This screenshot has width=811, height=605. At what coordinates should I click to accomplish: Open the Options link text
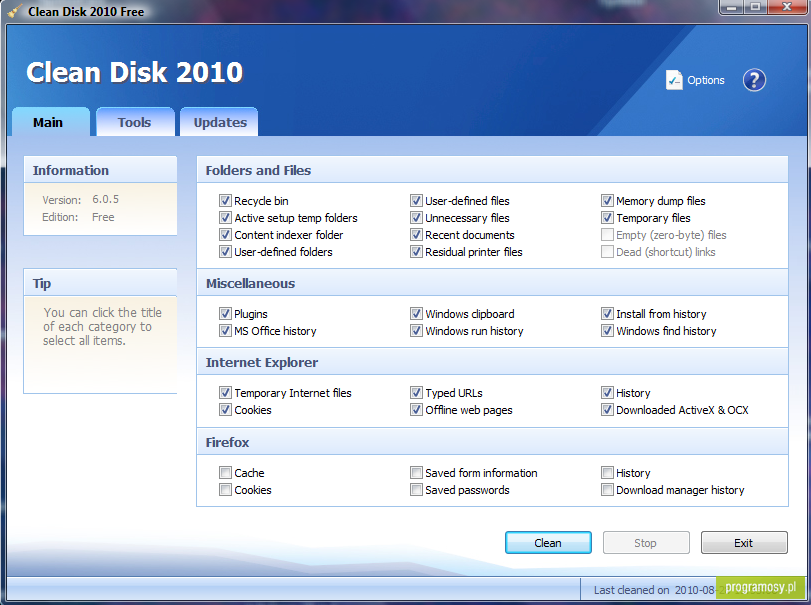point(705,80)
